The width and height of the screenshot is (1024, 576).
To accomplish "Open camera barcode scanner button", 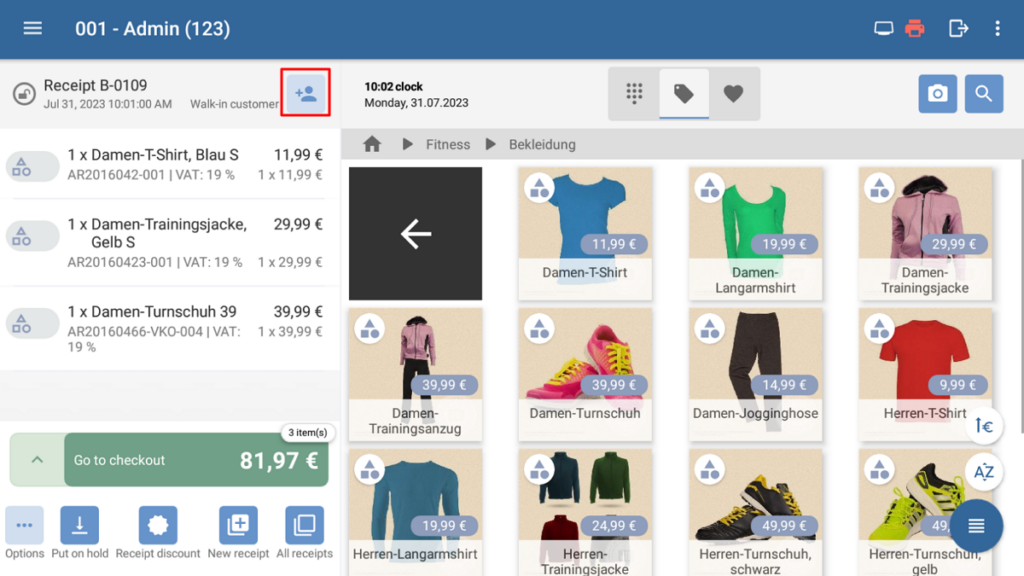I will [x=937, y=94].
